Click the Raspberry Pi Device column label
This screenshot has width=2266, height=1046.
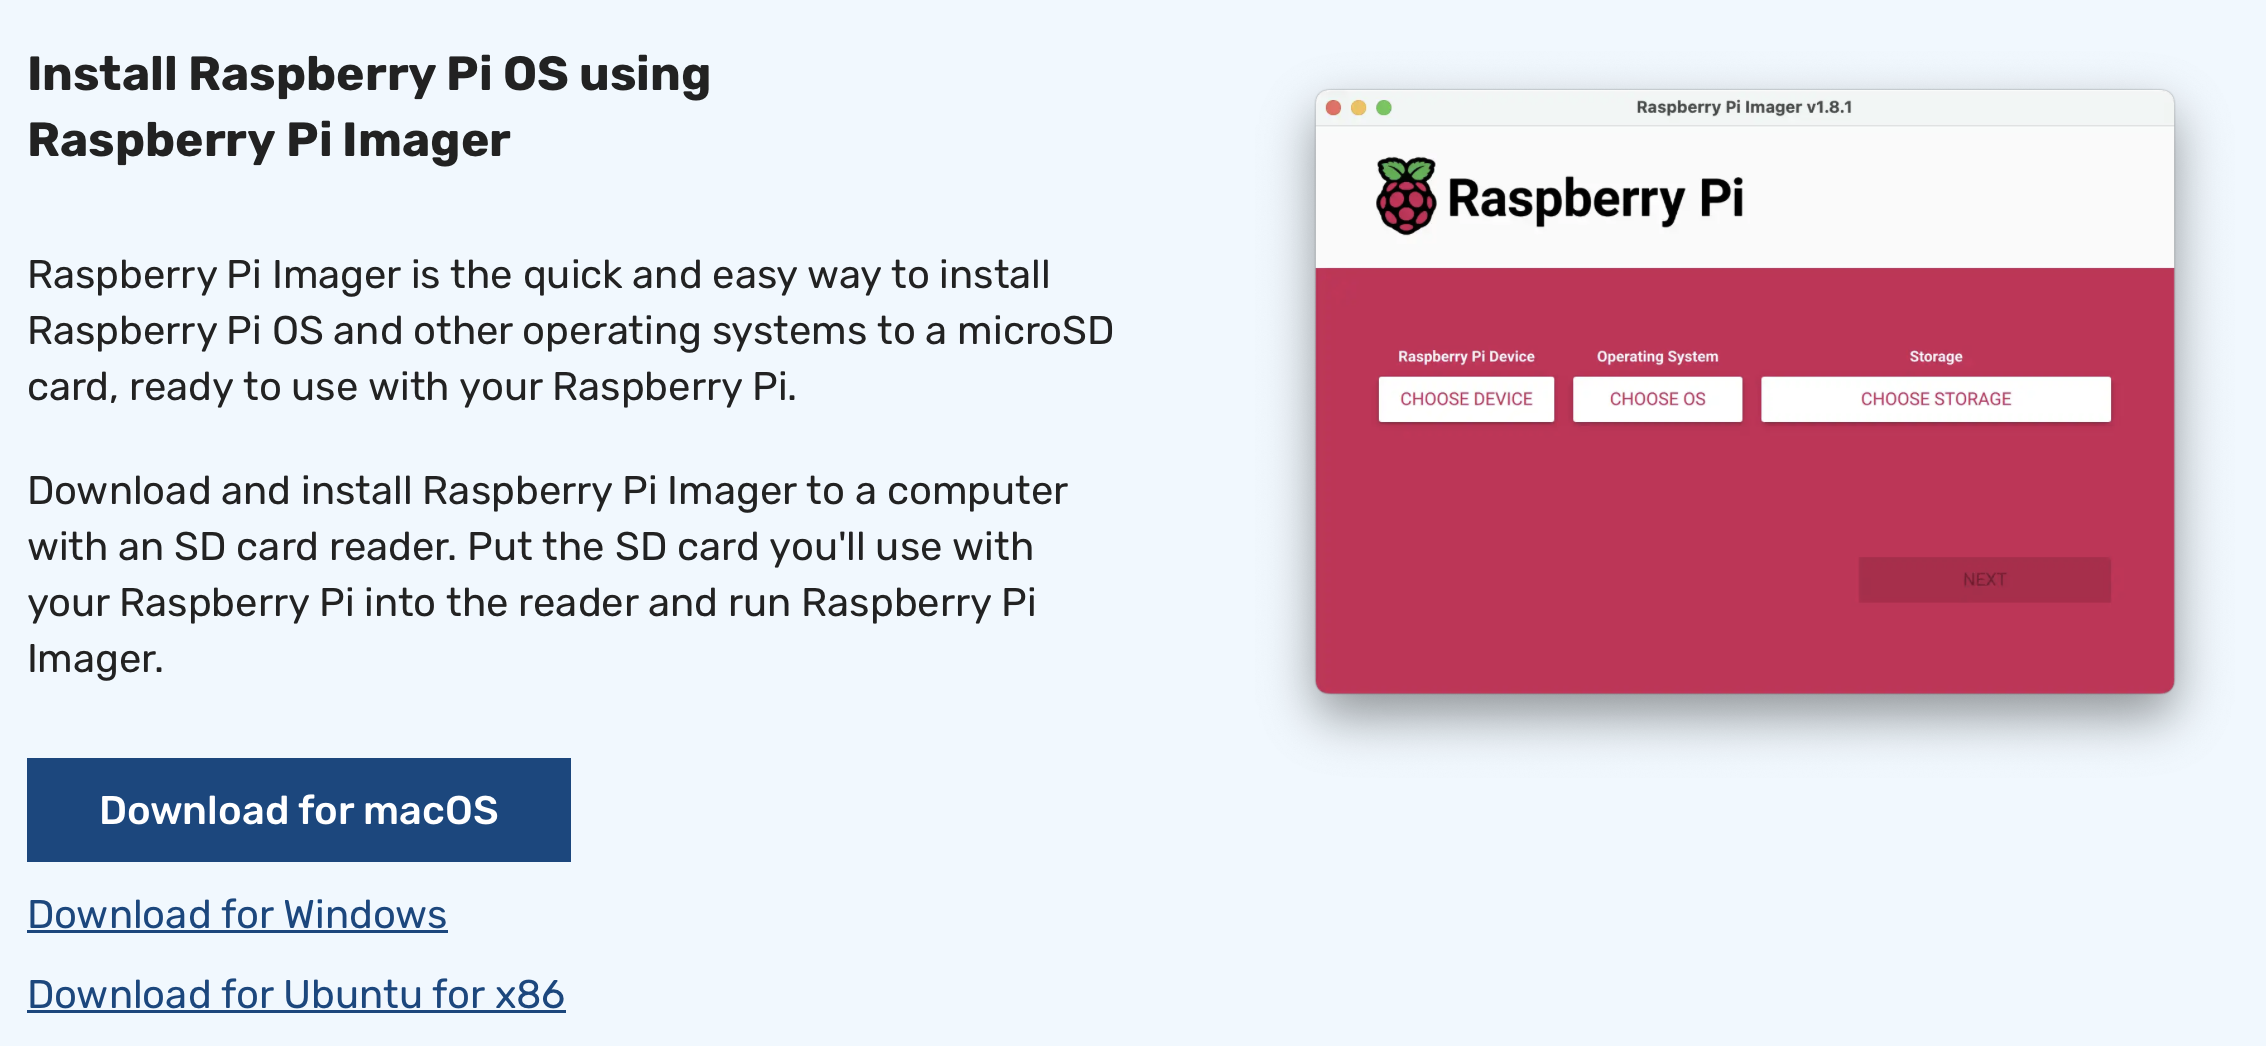1466,356
